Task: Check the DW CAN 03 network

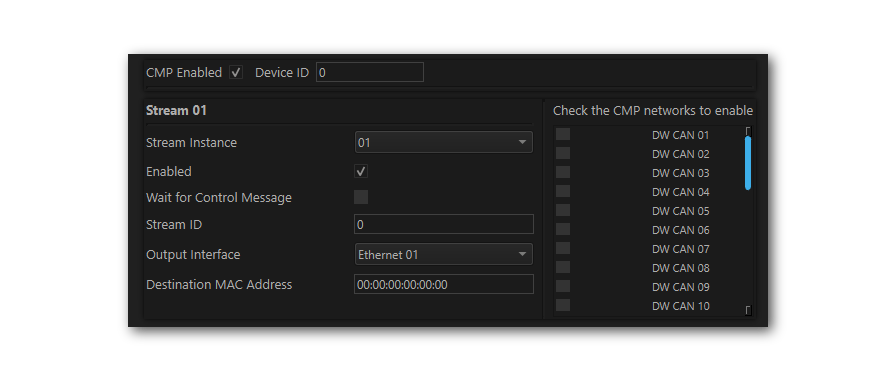Action: (563, 172)
